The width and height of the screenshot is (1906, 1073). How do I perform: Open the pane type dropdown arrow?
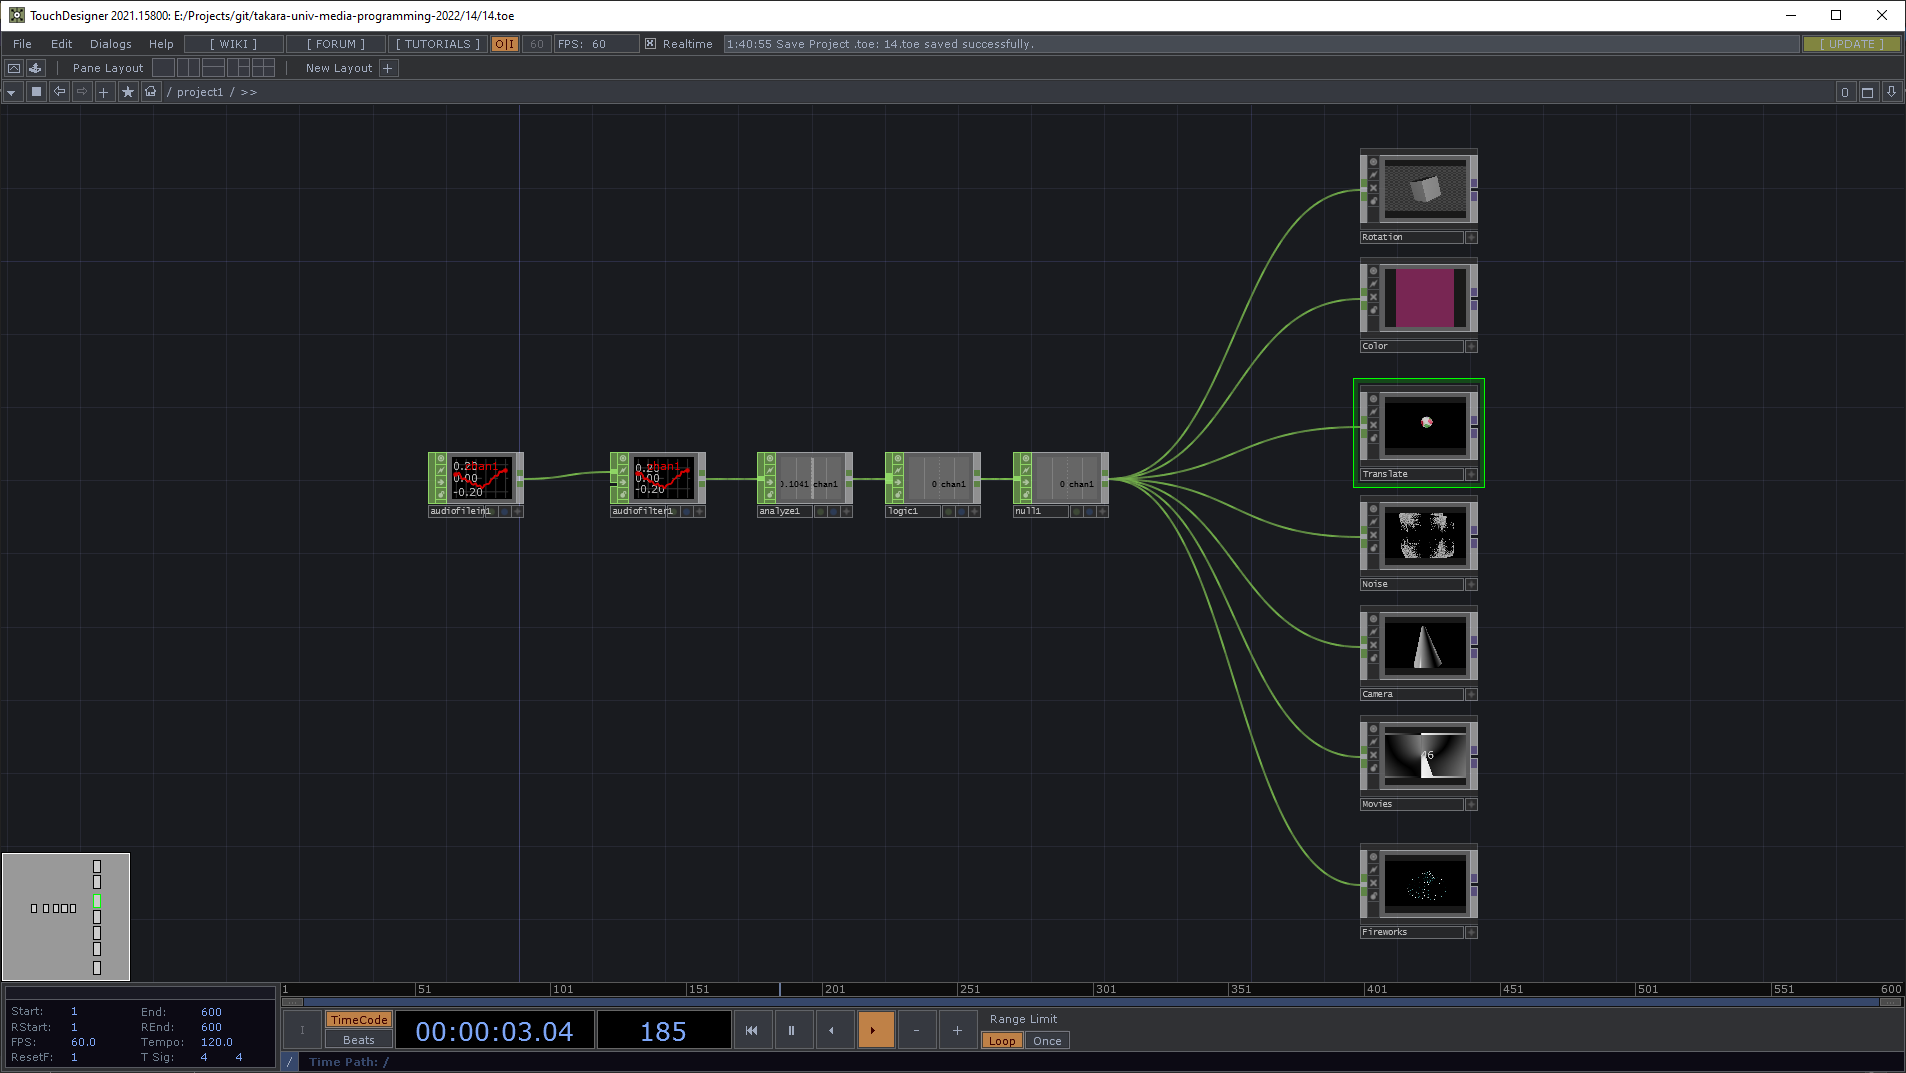[12, 92]
